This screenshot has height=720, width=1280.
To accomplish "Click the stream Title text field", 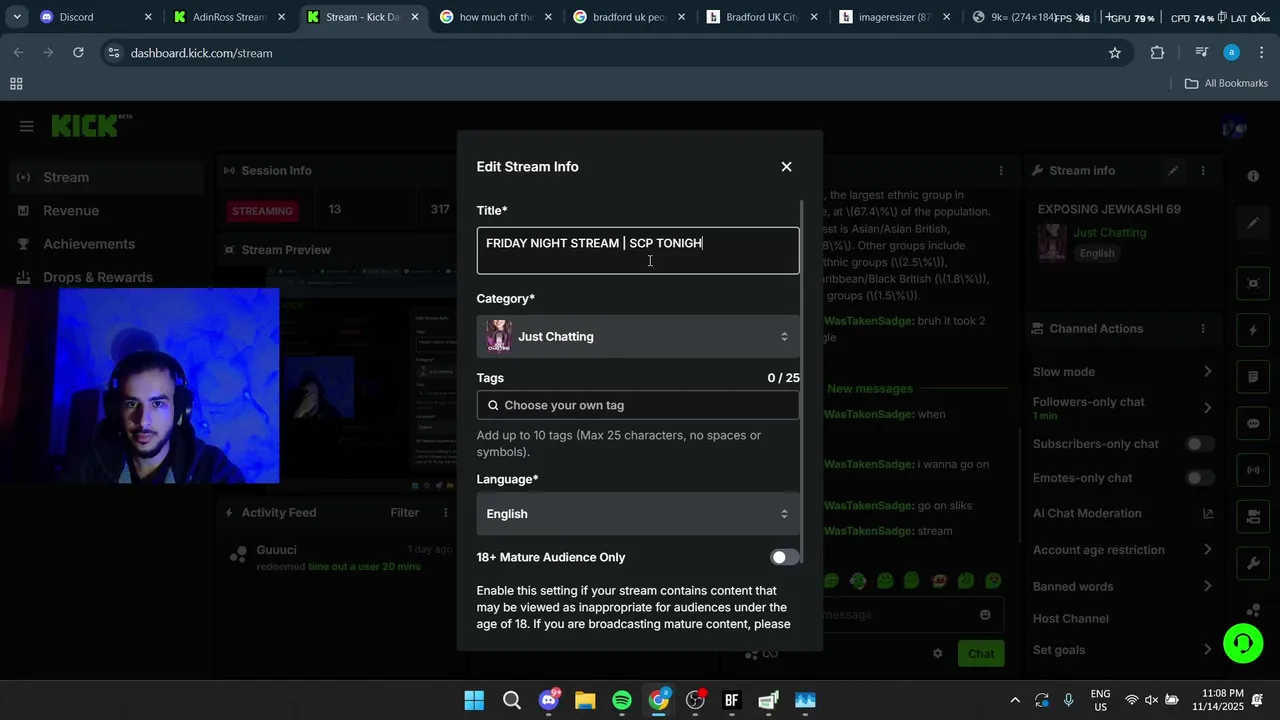I will (638, 250).
